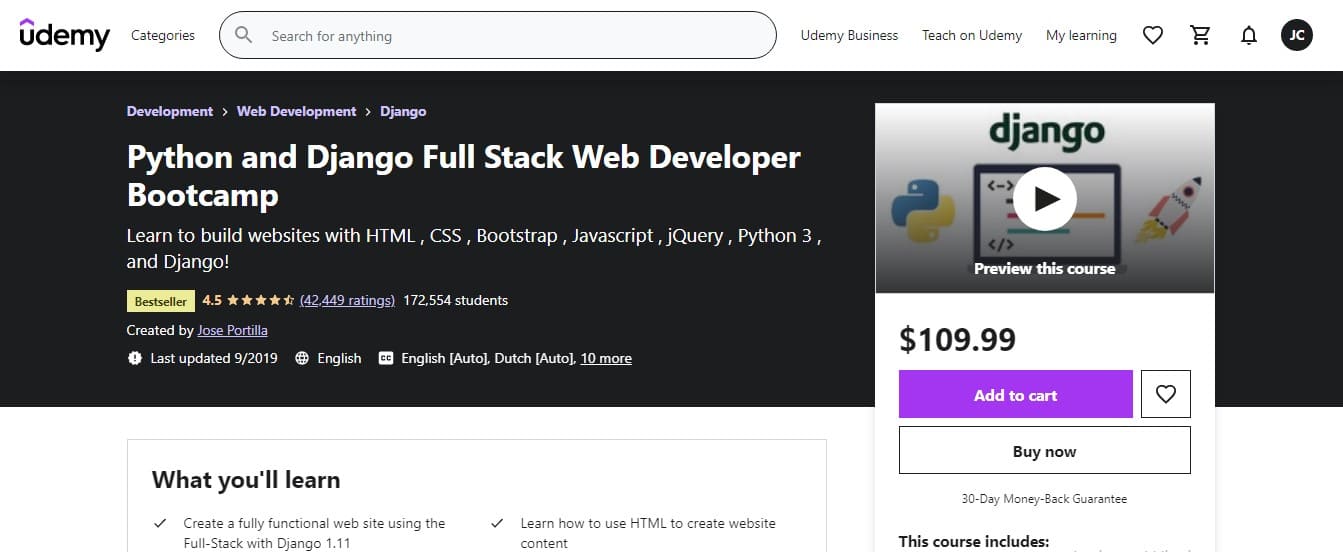Screen dimensions: 1343x552
Task: Click the last-updated alert icon
Action: coord(135,358)
